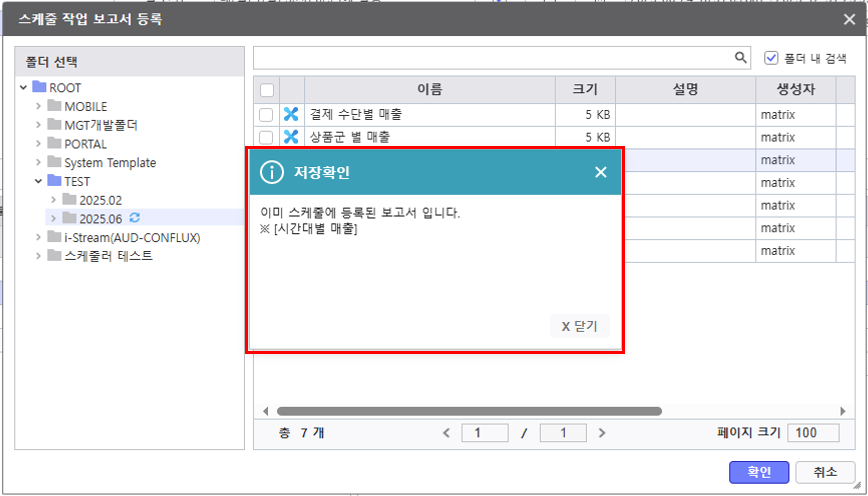Click the 취소 button
The width and height of the screenshot is (868, 496).
point(825,472)
